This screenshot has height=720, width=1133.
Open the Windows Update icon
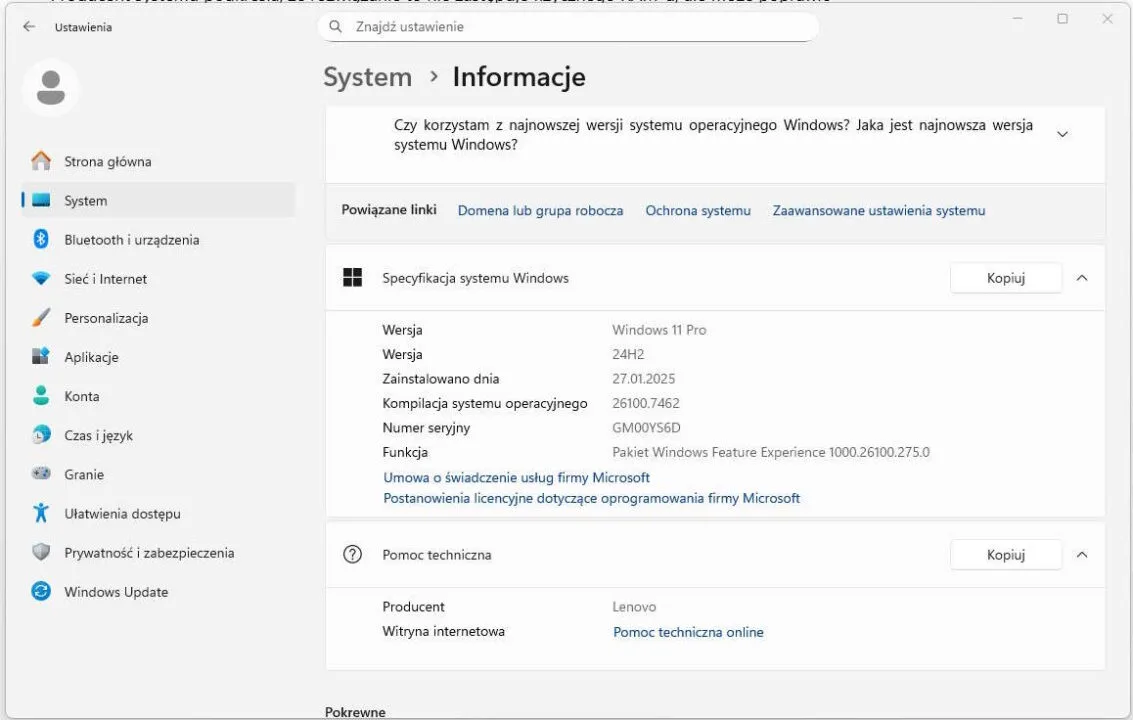pyautogui.click(x=41, y=592)
